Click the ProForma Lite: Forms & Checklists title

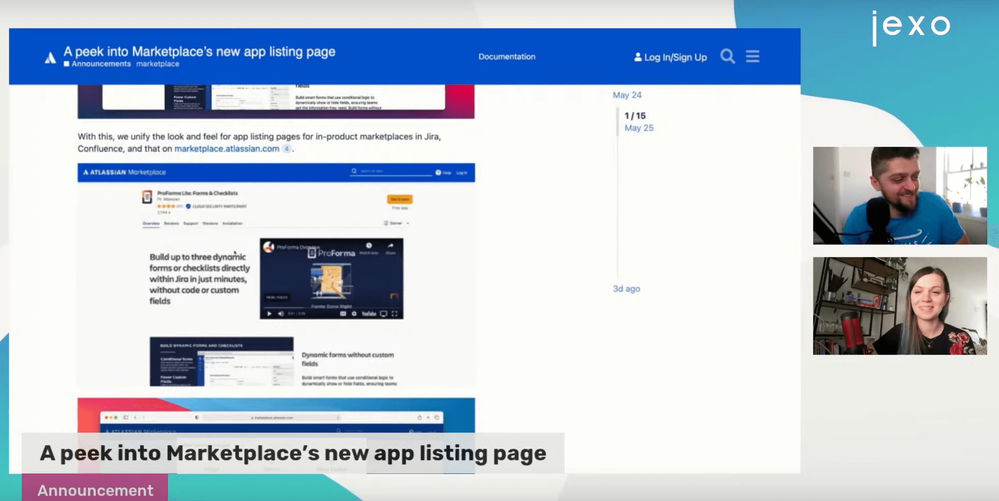[x=198, y=193]
